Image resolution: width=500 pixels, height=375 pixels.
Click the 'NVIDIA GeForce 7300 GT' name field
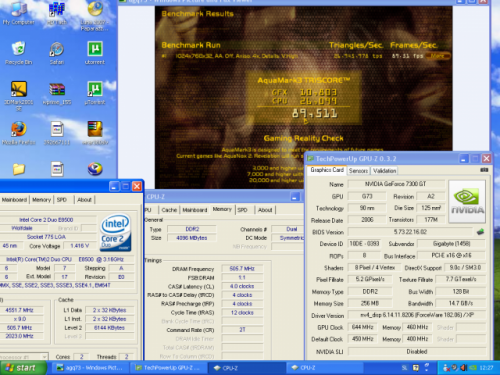[396, 184]
